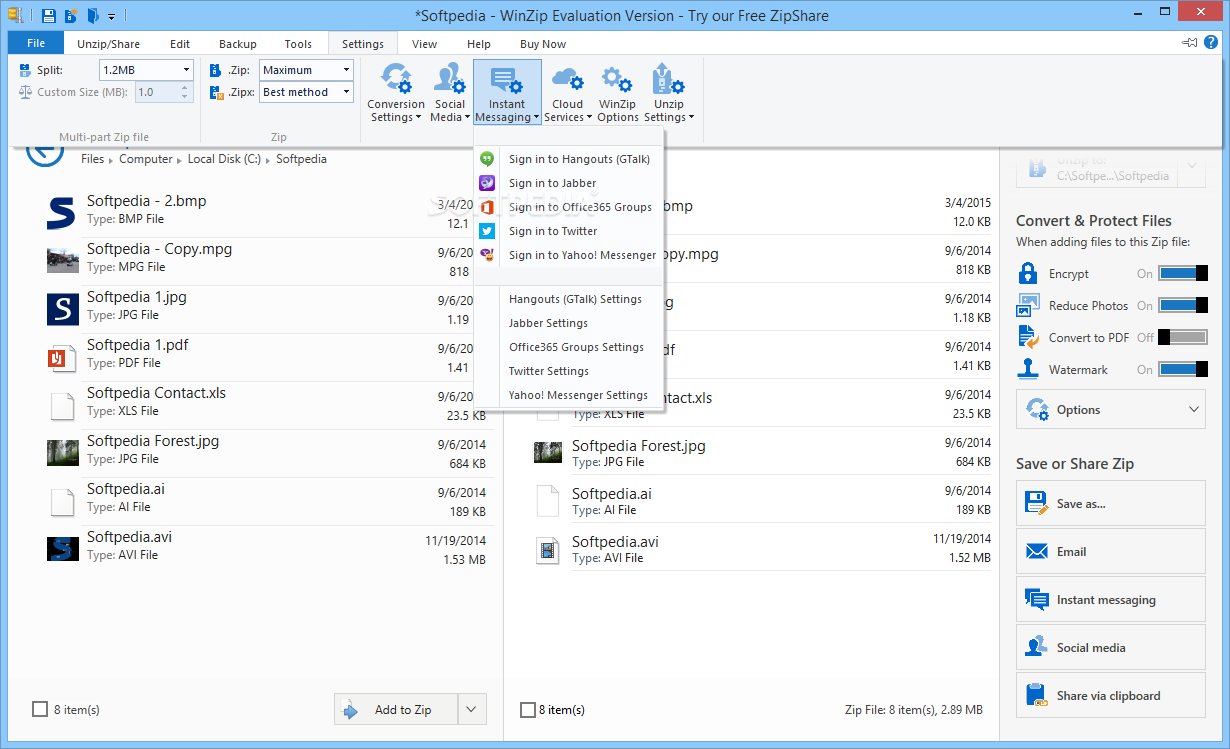Click Computer in the breadcrumb path

[146, 159]
